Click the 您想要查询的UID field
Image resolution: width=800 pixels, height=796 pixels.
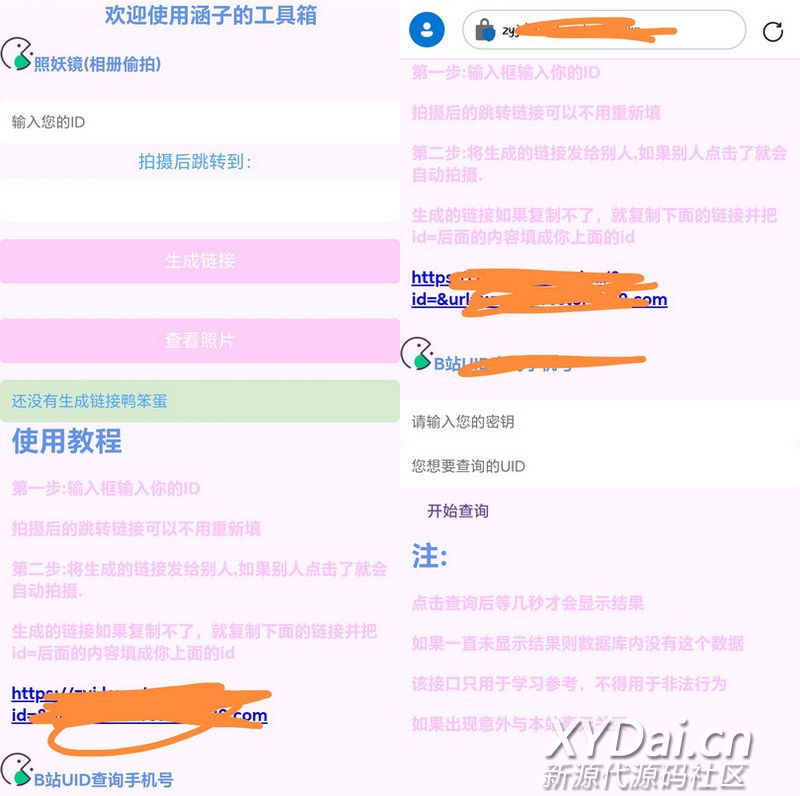pyautogui.click(x=600, y=466)
